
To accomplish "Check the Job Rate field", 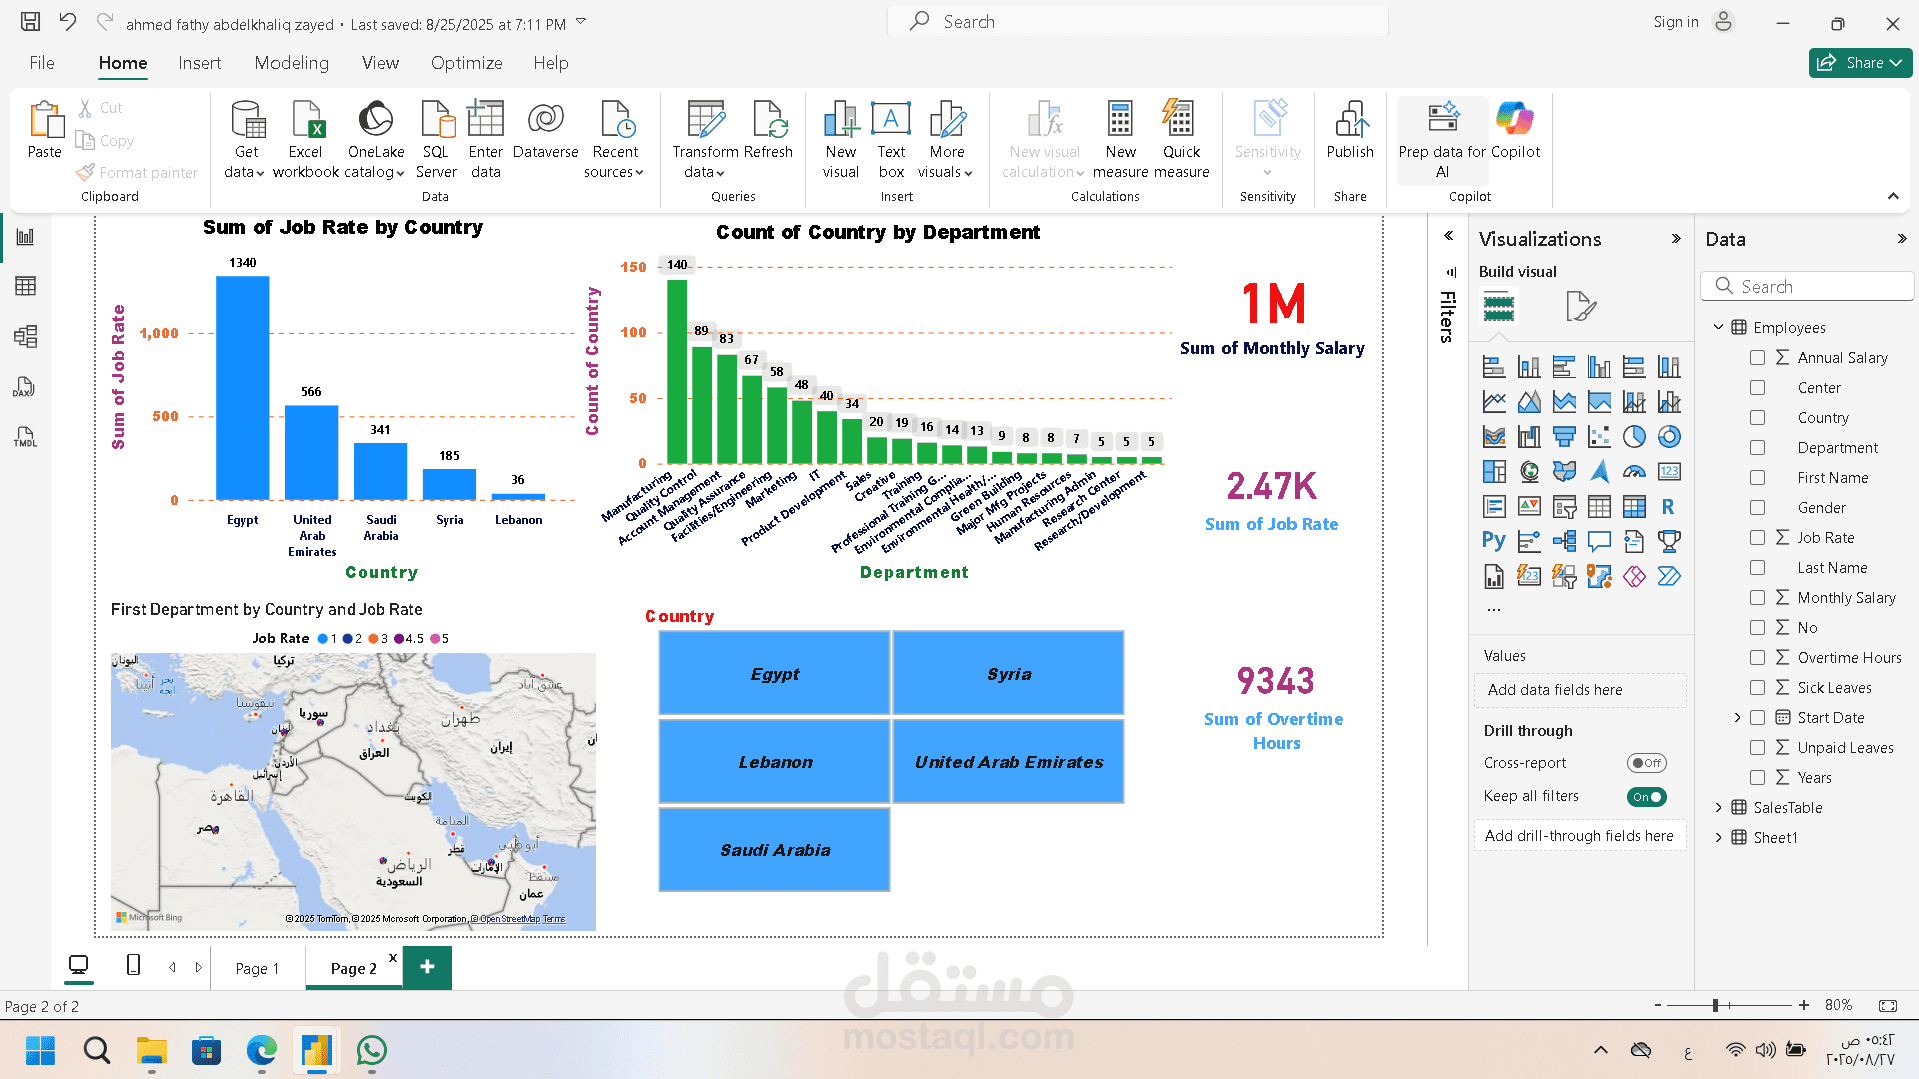I will click(1757, 538).
